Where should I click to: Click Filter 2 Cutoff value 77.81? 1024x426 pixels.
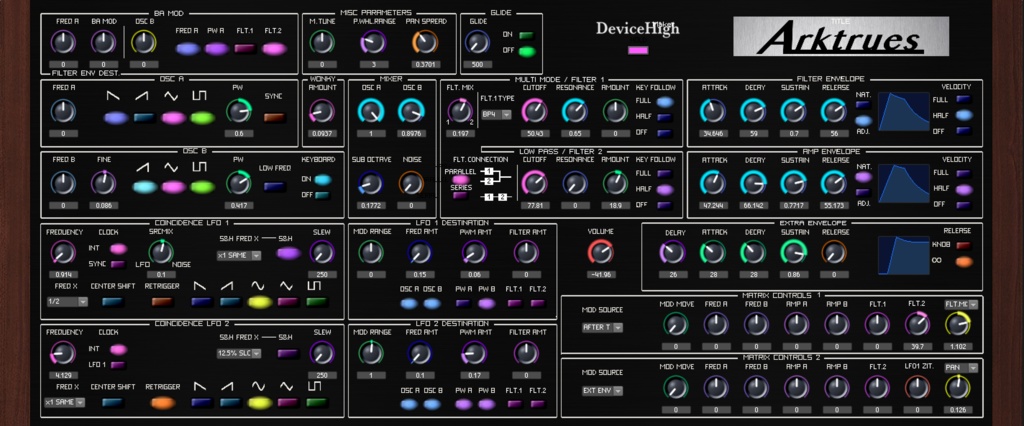point(534,205)
